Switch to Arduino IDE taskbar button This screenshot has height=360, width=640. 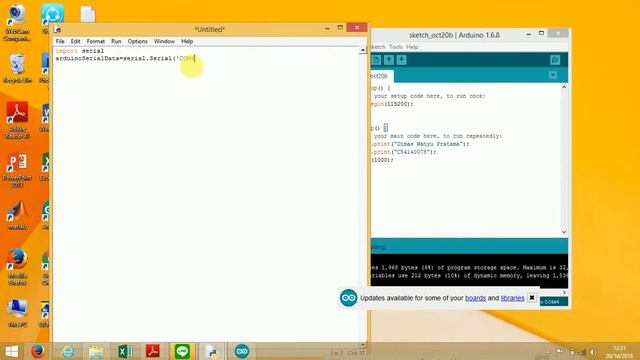coord(242,351)
